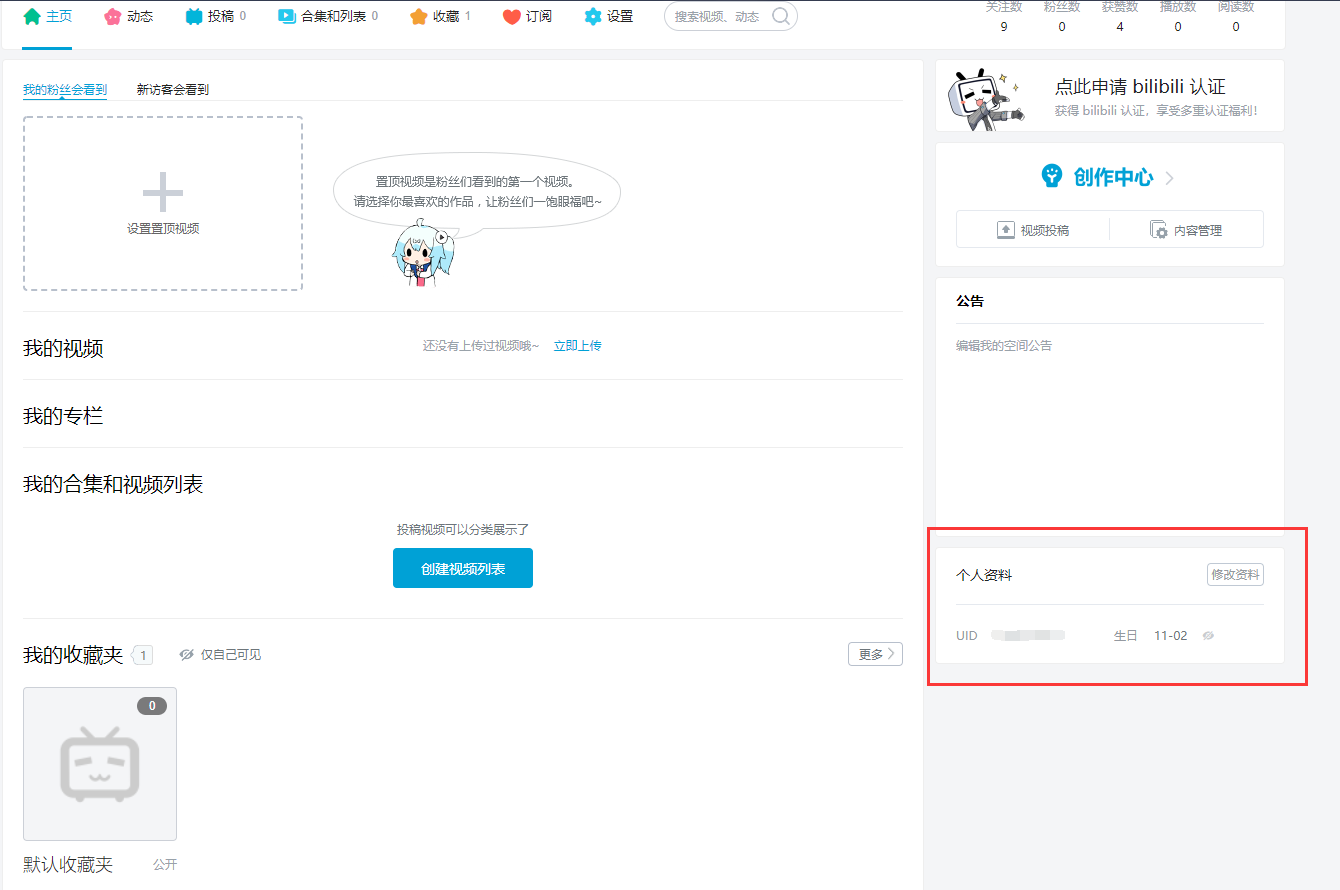The height and width of the screenshot is (890, 1340).
Task: Toggle birthday visibility with the eye icon
Action: point(1207,635)
